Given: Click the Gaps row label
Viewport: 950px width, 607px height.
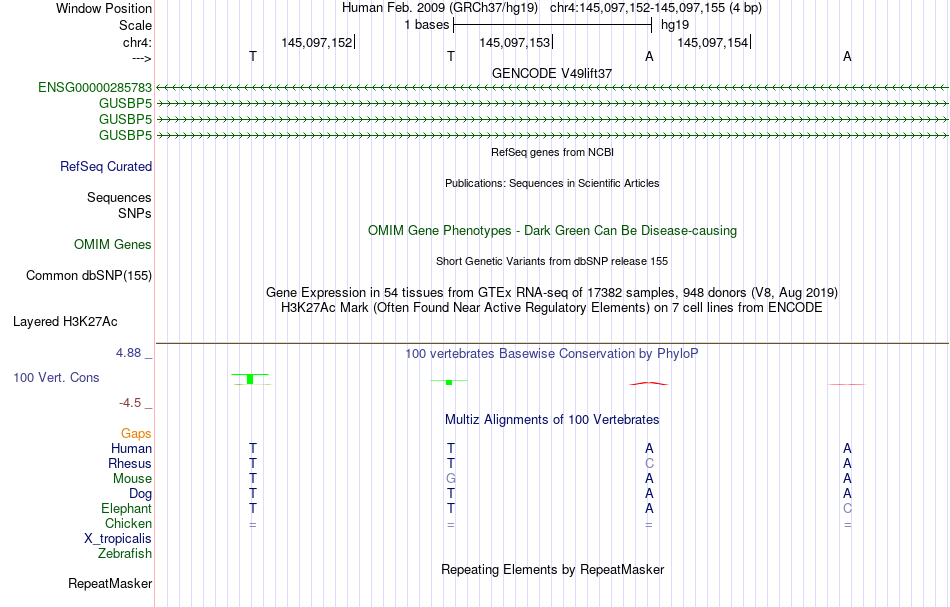Looking at the screenshot, I should (136, 433).
